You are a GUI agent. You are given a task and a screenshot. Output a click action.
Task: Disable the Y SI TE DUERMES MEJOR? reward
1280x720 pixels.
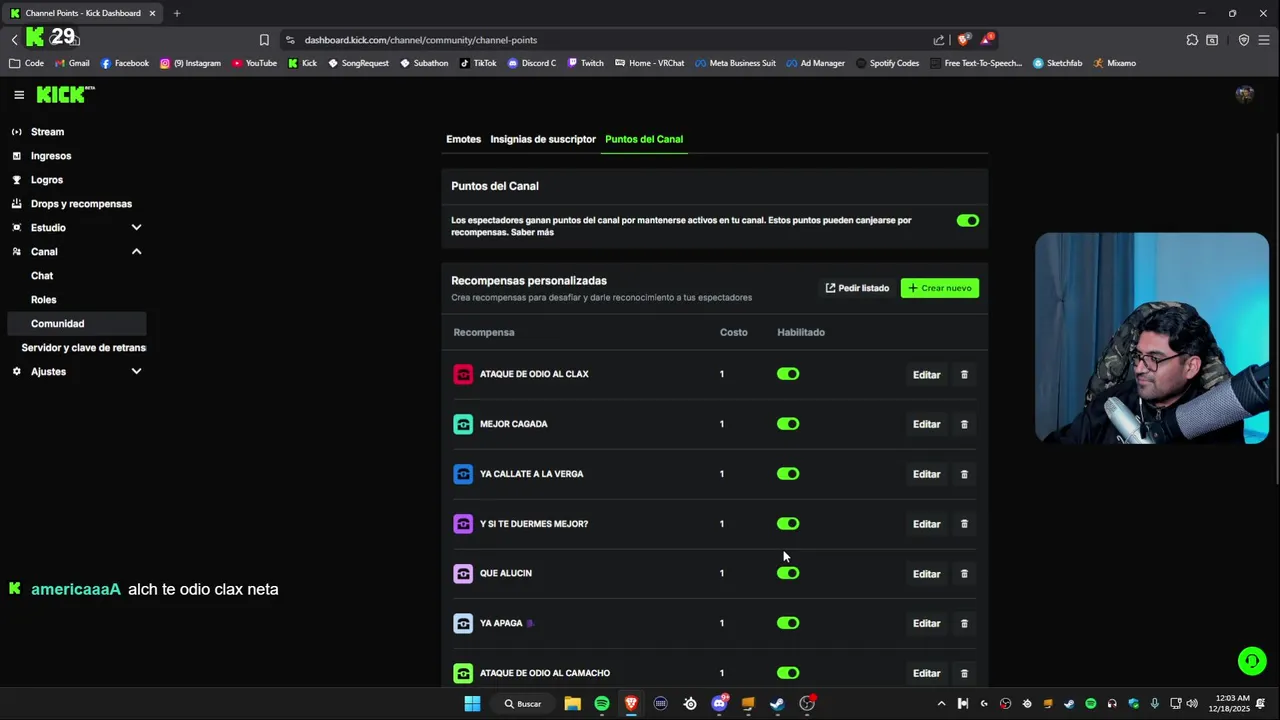coord(788,524)
